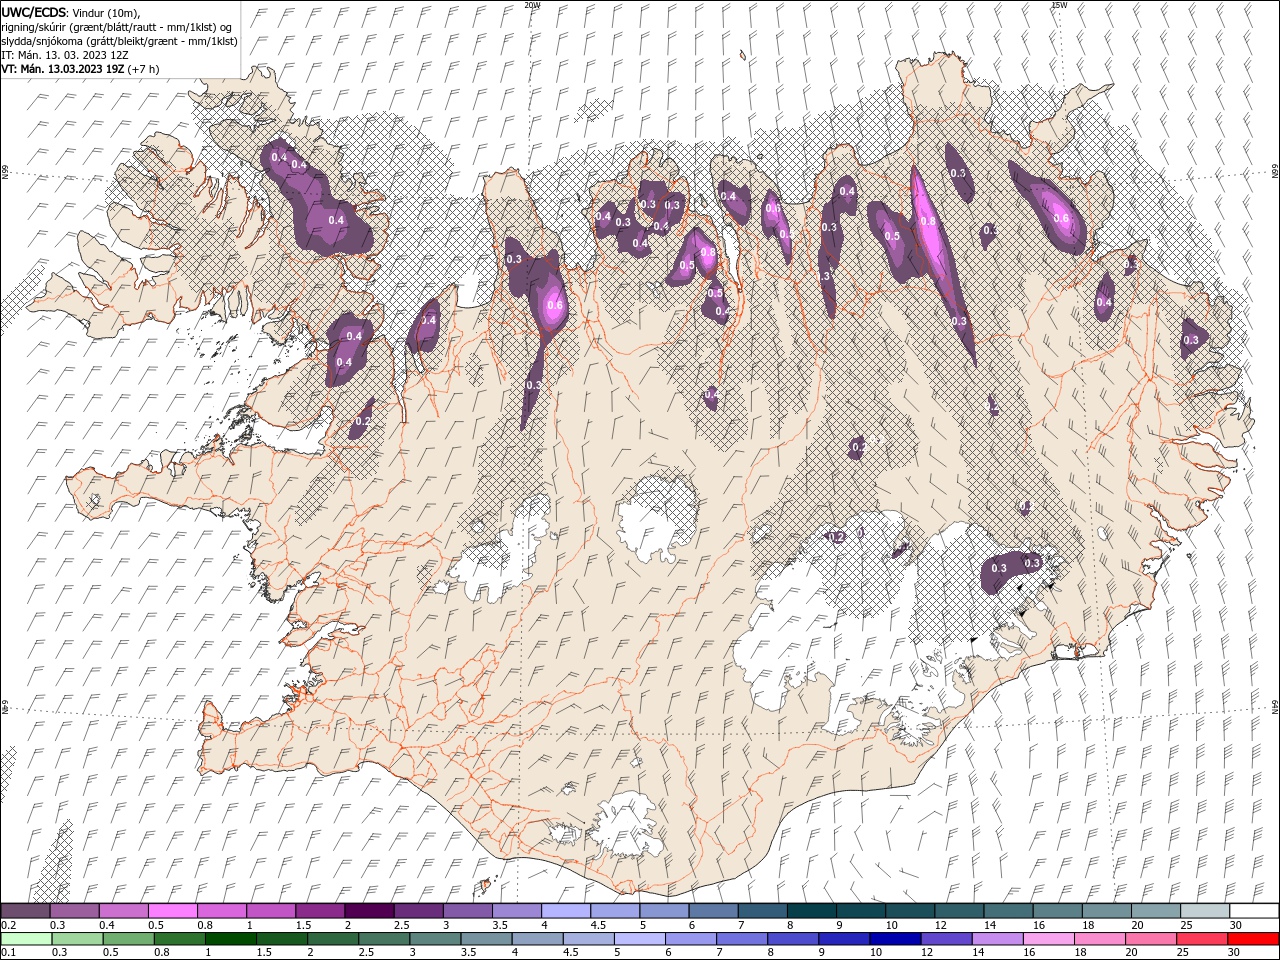Click the UWC/ECDS Vindur (10m) title text

71,12
